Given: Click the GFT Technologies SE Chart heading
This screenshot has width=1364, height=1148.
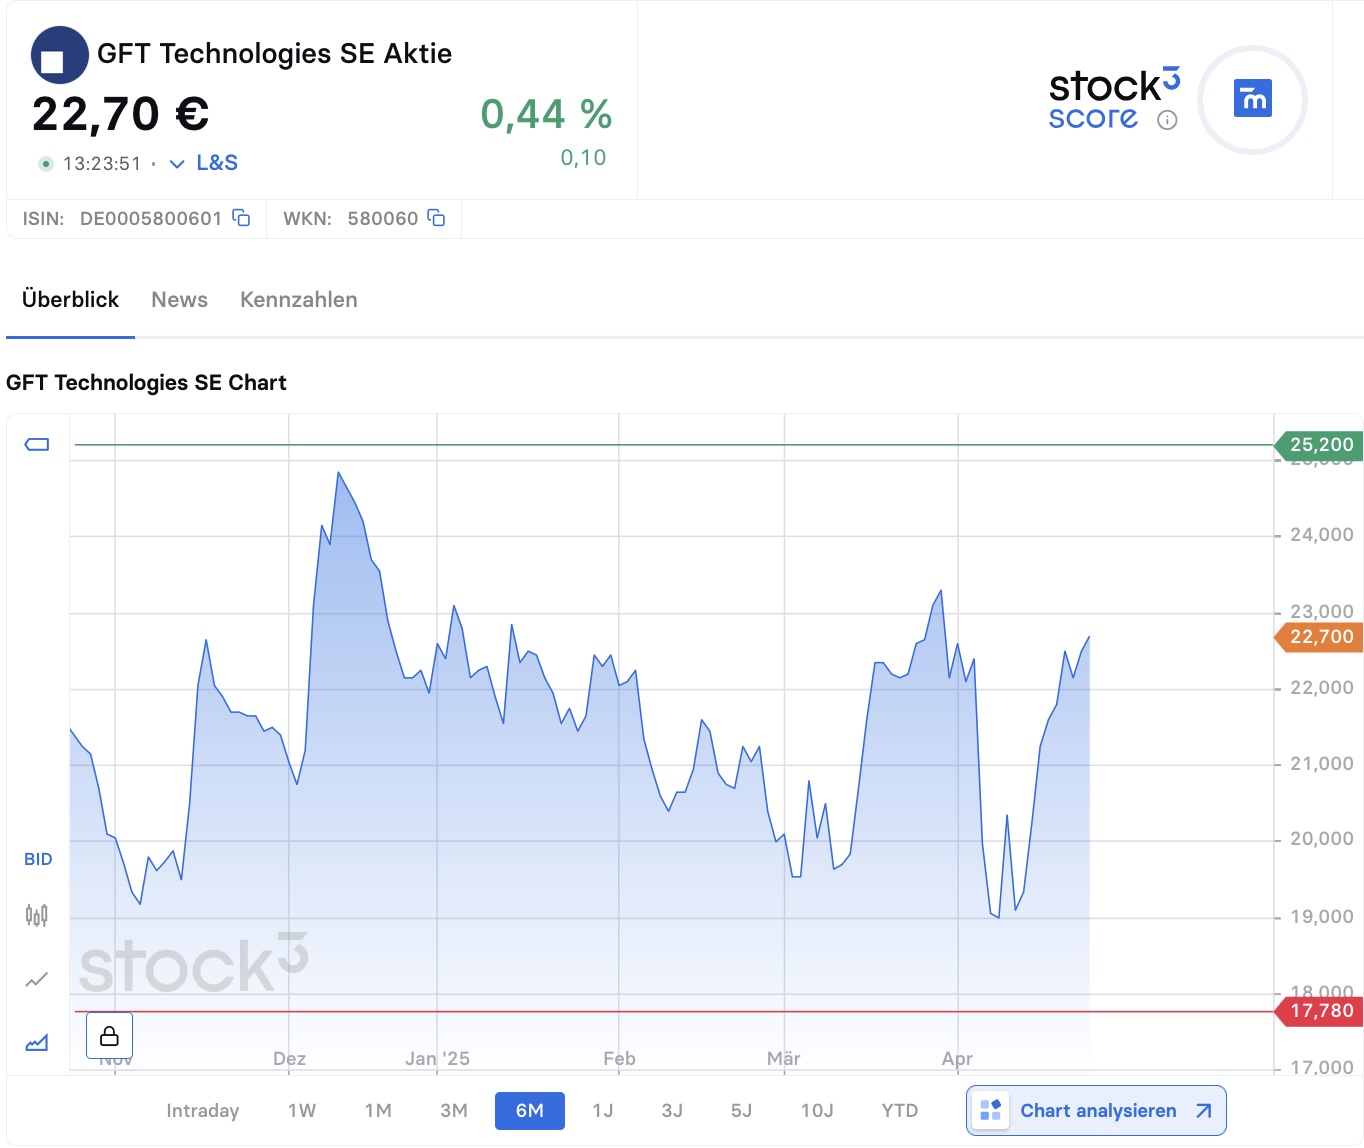Looking at the screenshot, I should (146, 383).
